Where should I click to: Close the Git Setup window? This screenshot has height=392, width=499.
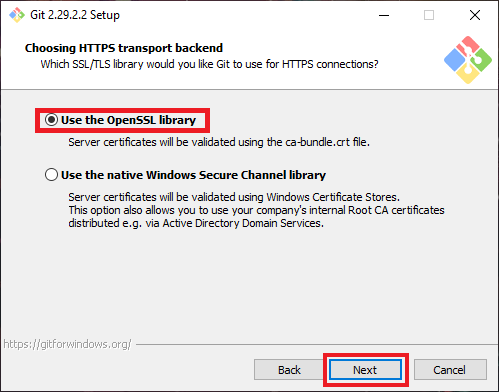[475, 15]
